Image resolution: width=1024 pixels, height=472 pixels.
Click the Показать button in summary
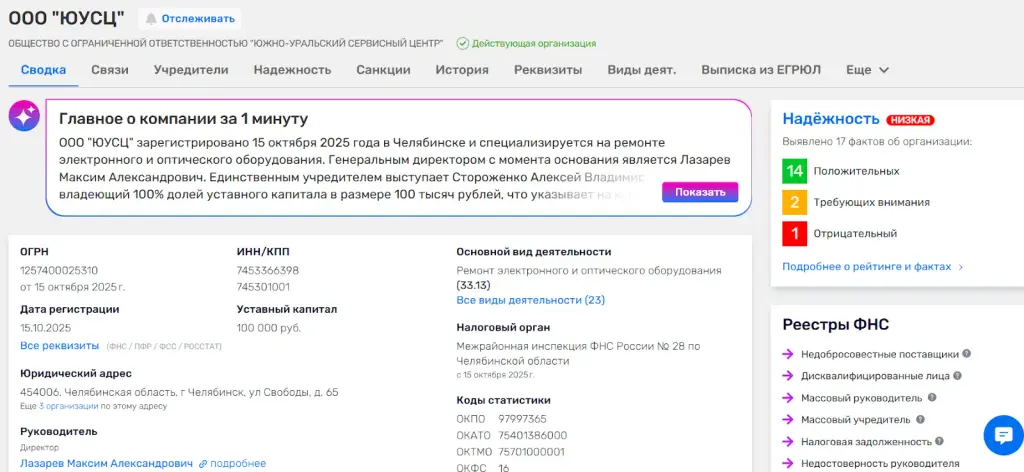click(x=700, y=192)
